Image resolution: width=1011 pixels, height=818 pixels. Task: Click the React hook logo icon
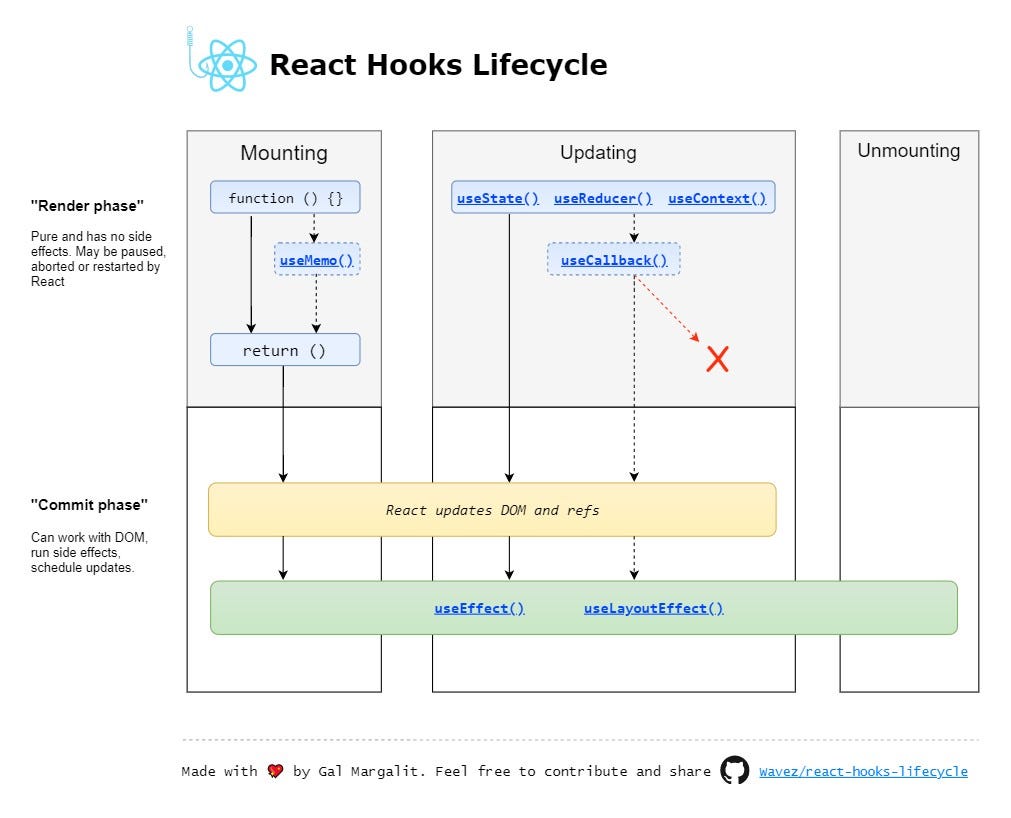coord(221,59)
